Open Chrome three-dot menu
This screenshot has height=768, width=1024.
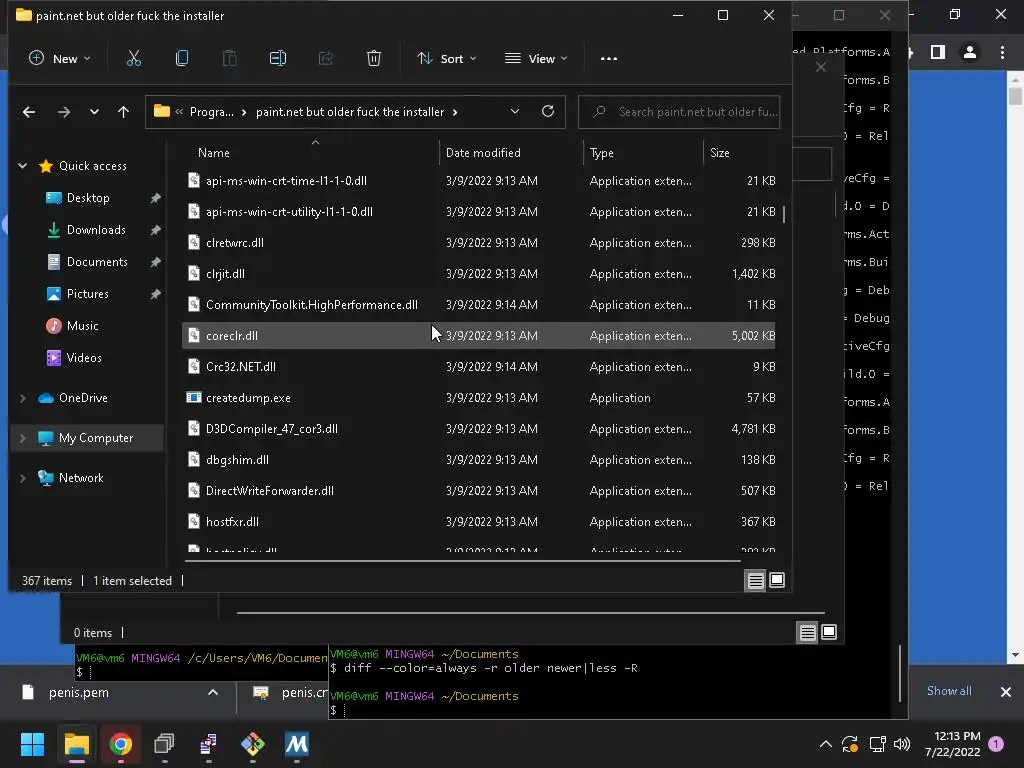1002,52
